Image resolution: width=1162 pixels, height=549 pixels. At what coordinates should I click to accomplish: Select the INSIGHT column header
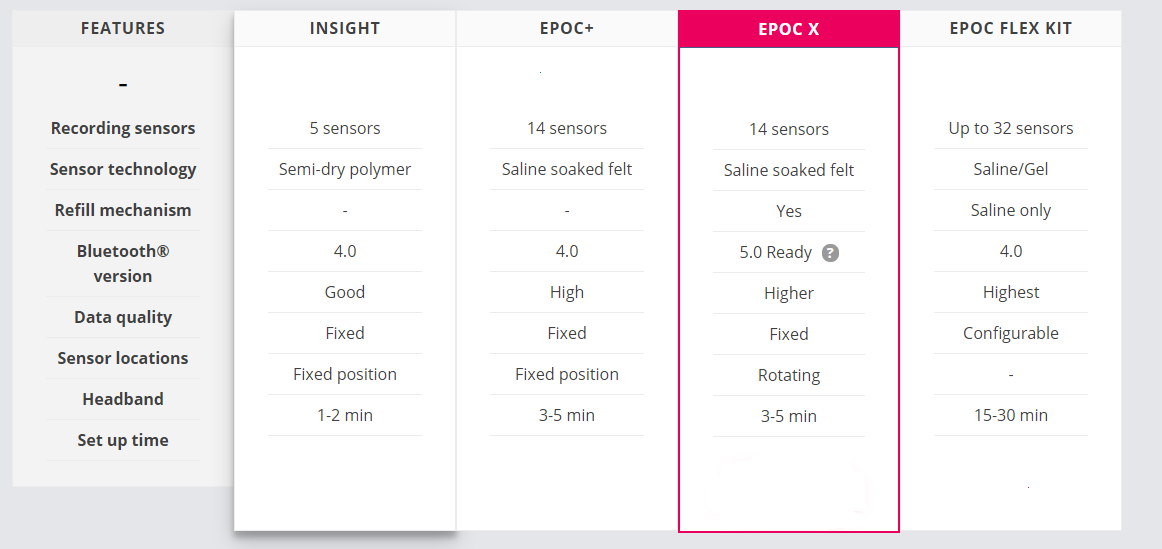point(345,28)
